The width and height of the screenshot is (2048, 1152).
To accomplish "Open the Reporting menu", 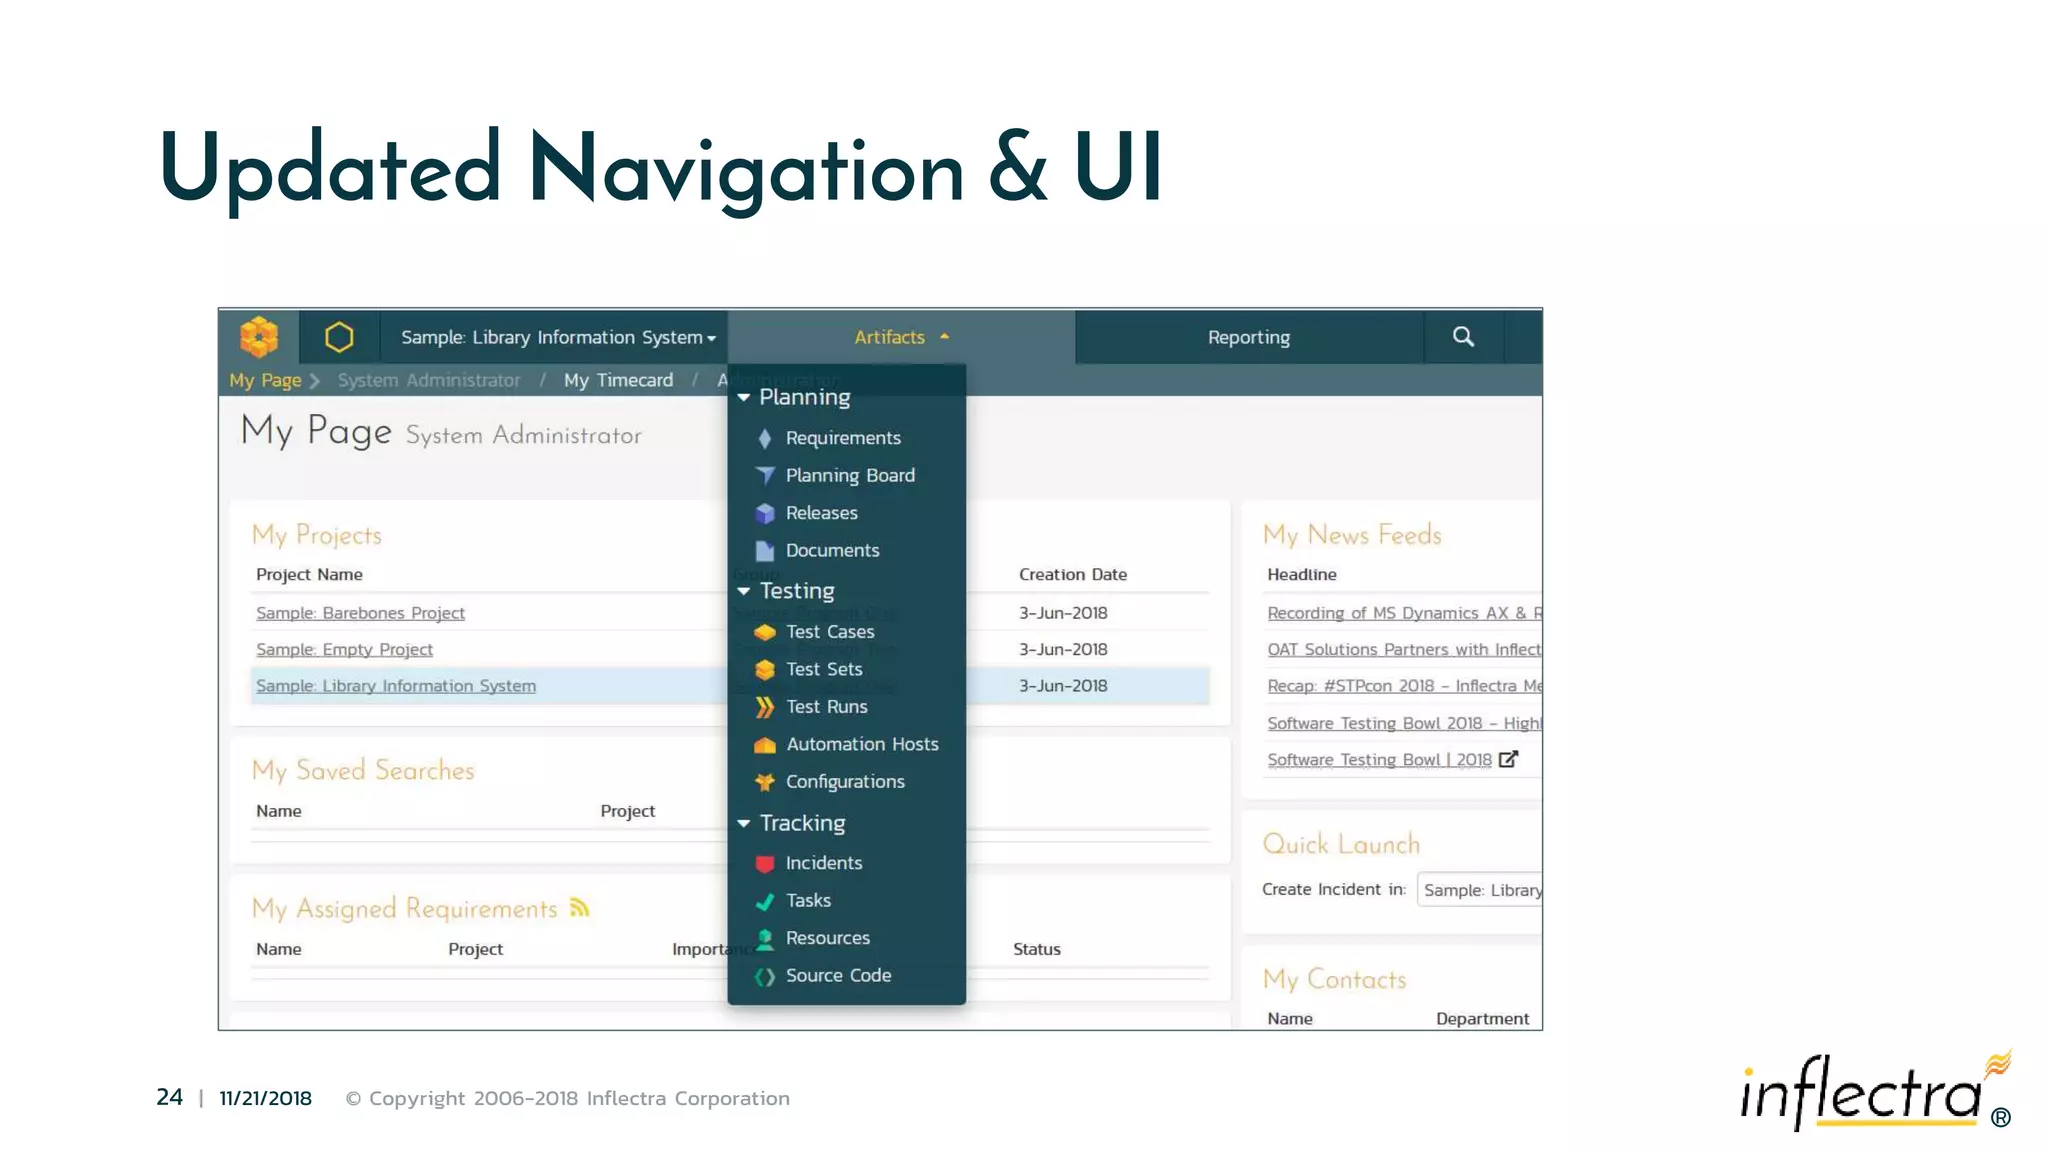I will (x=1248, y=337).
